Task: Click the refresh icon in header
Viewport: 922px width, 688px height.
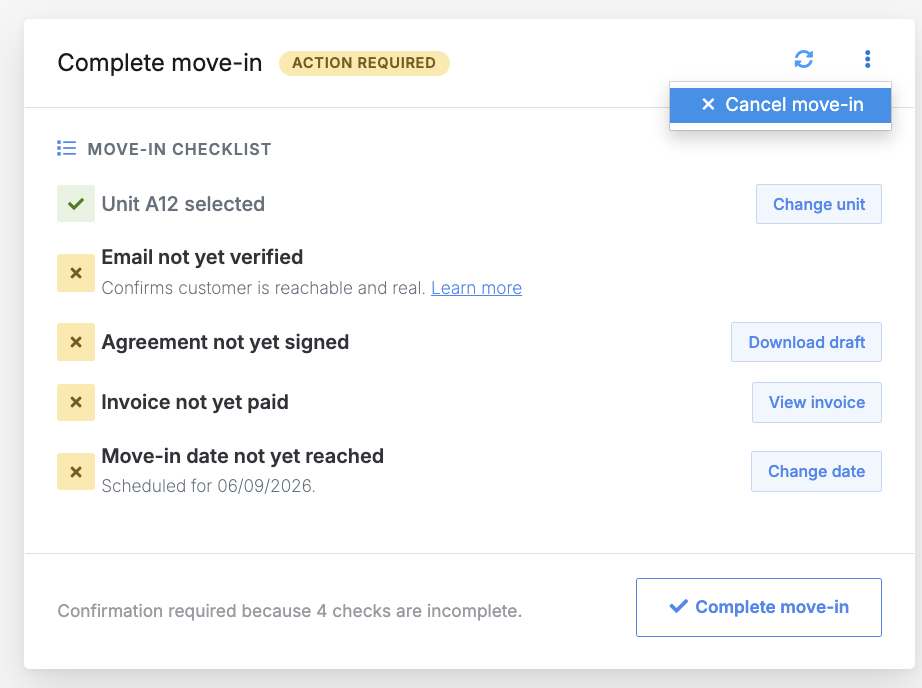Action: click(803, 59)
